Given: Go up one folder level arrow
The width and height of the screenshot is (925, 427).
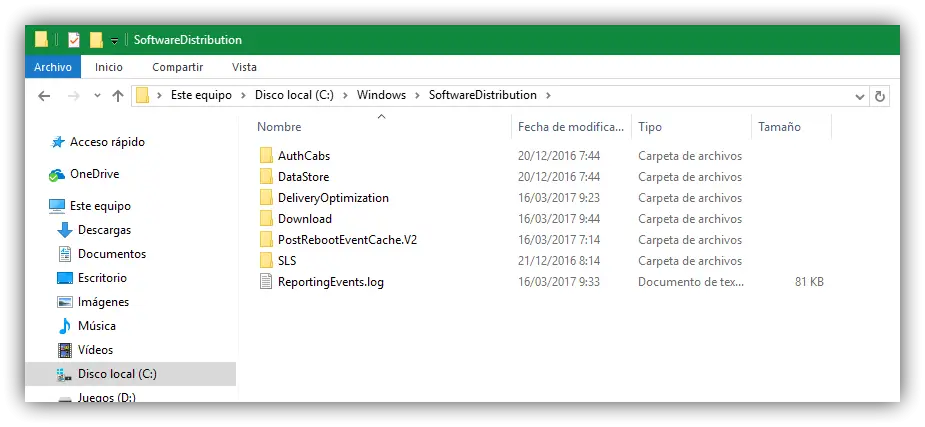Looking at the screenshot, I should [118, 96].
